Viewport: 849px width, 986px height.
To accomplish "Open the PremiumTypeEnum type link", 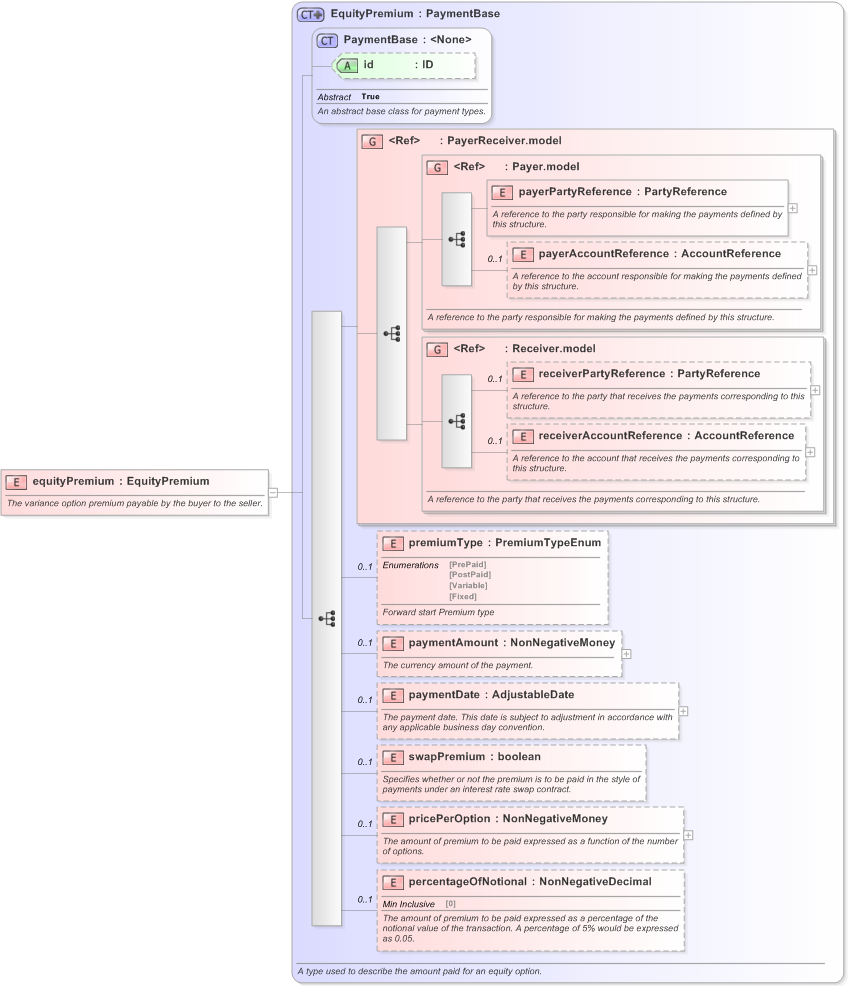I will click(x=548, y=543).
